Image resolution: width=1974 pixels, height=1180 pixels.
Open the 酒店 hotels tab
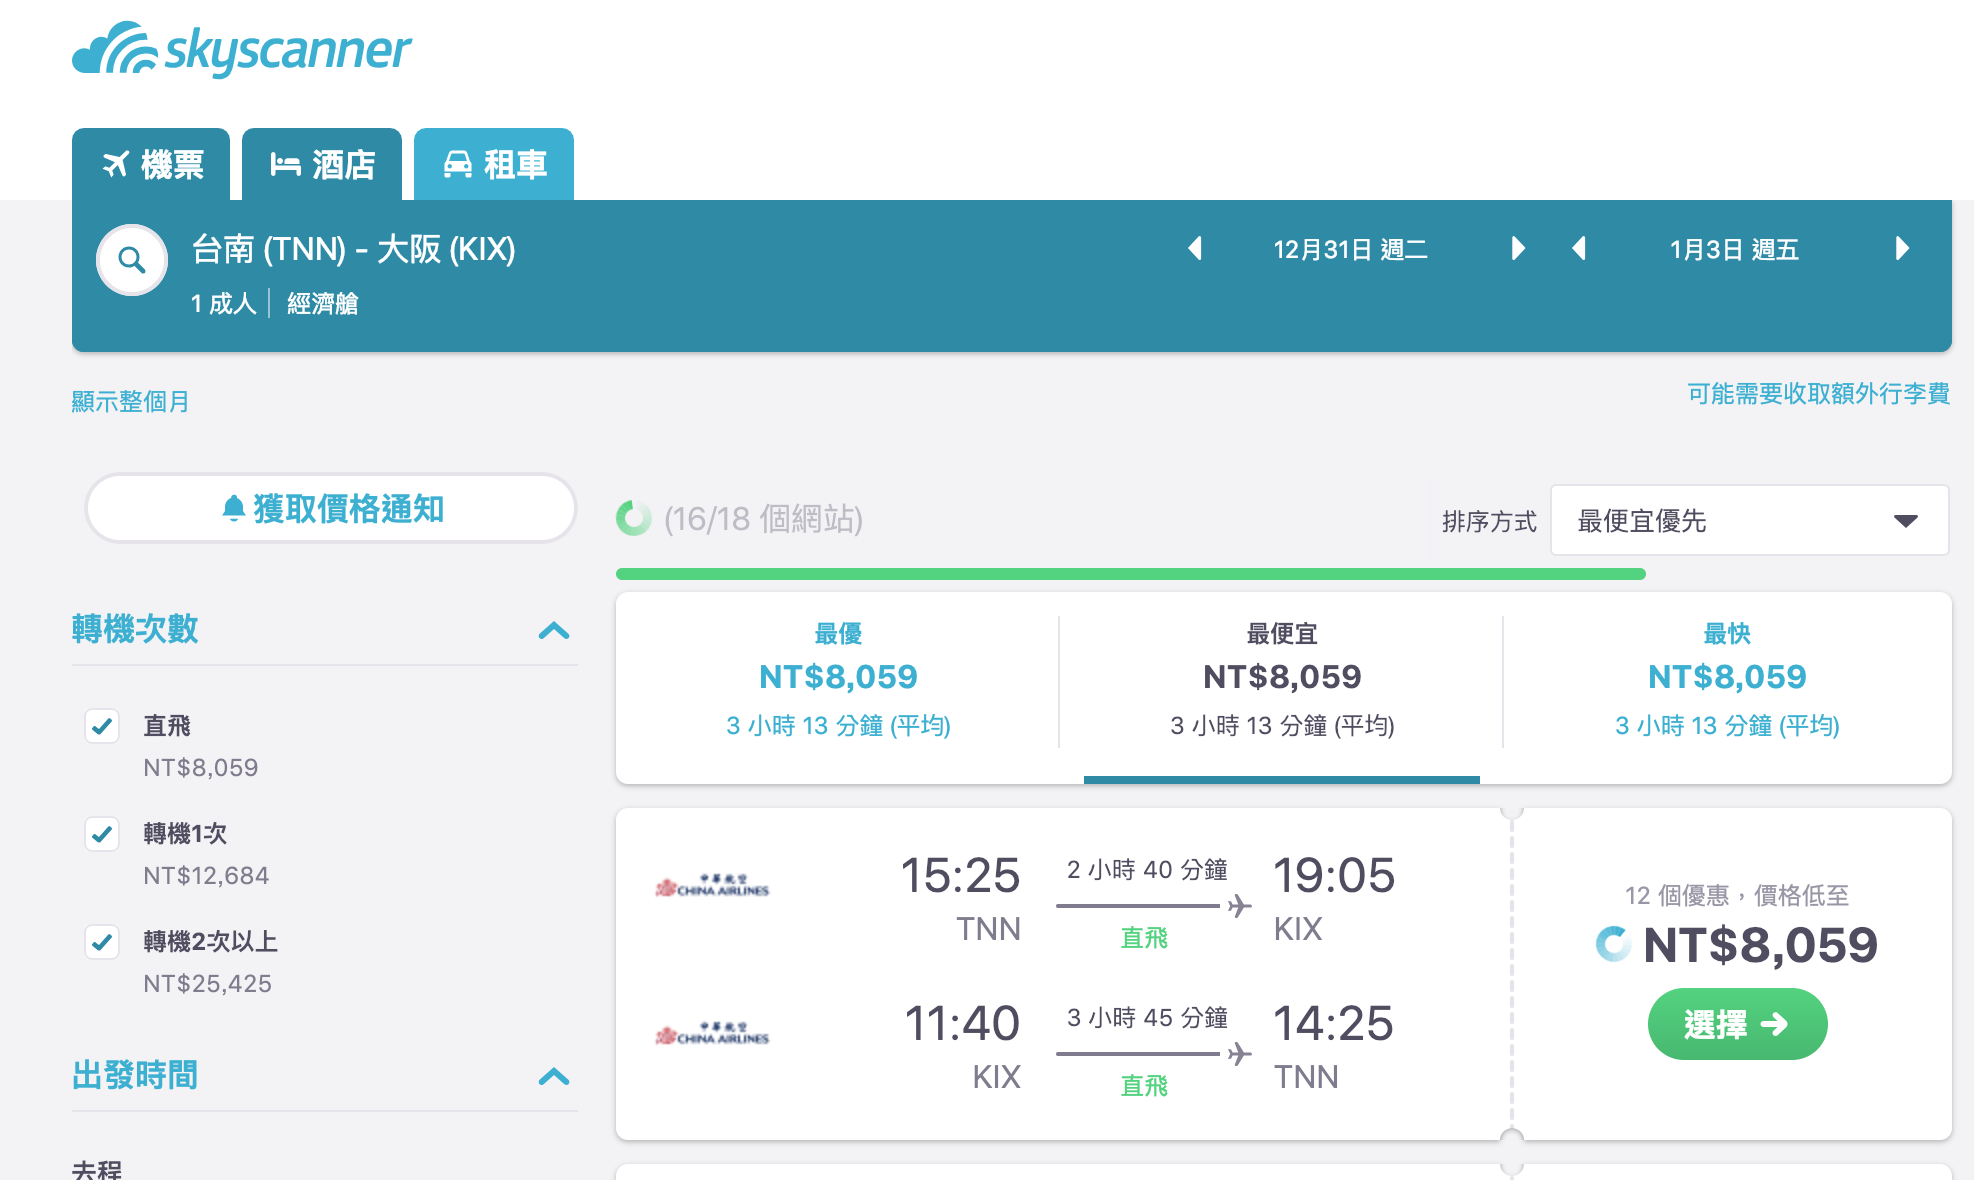[x=322, y=164]
